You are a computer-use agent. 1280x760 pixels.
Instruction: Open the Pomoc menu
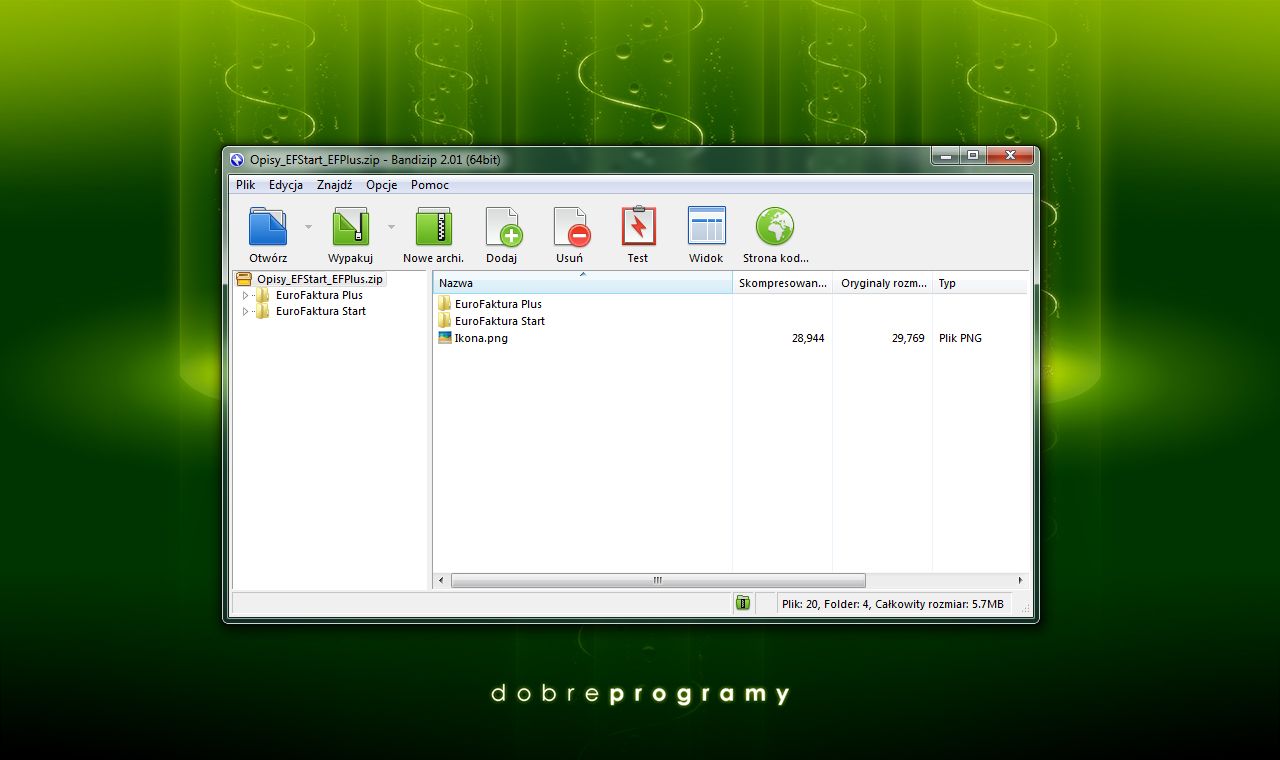coord(430,185)
